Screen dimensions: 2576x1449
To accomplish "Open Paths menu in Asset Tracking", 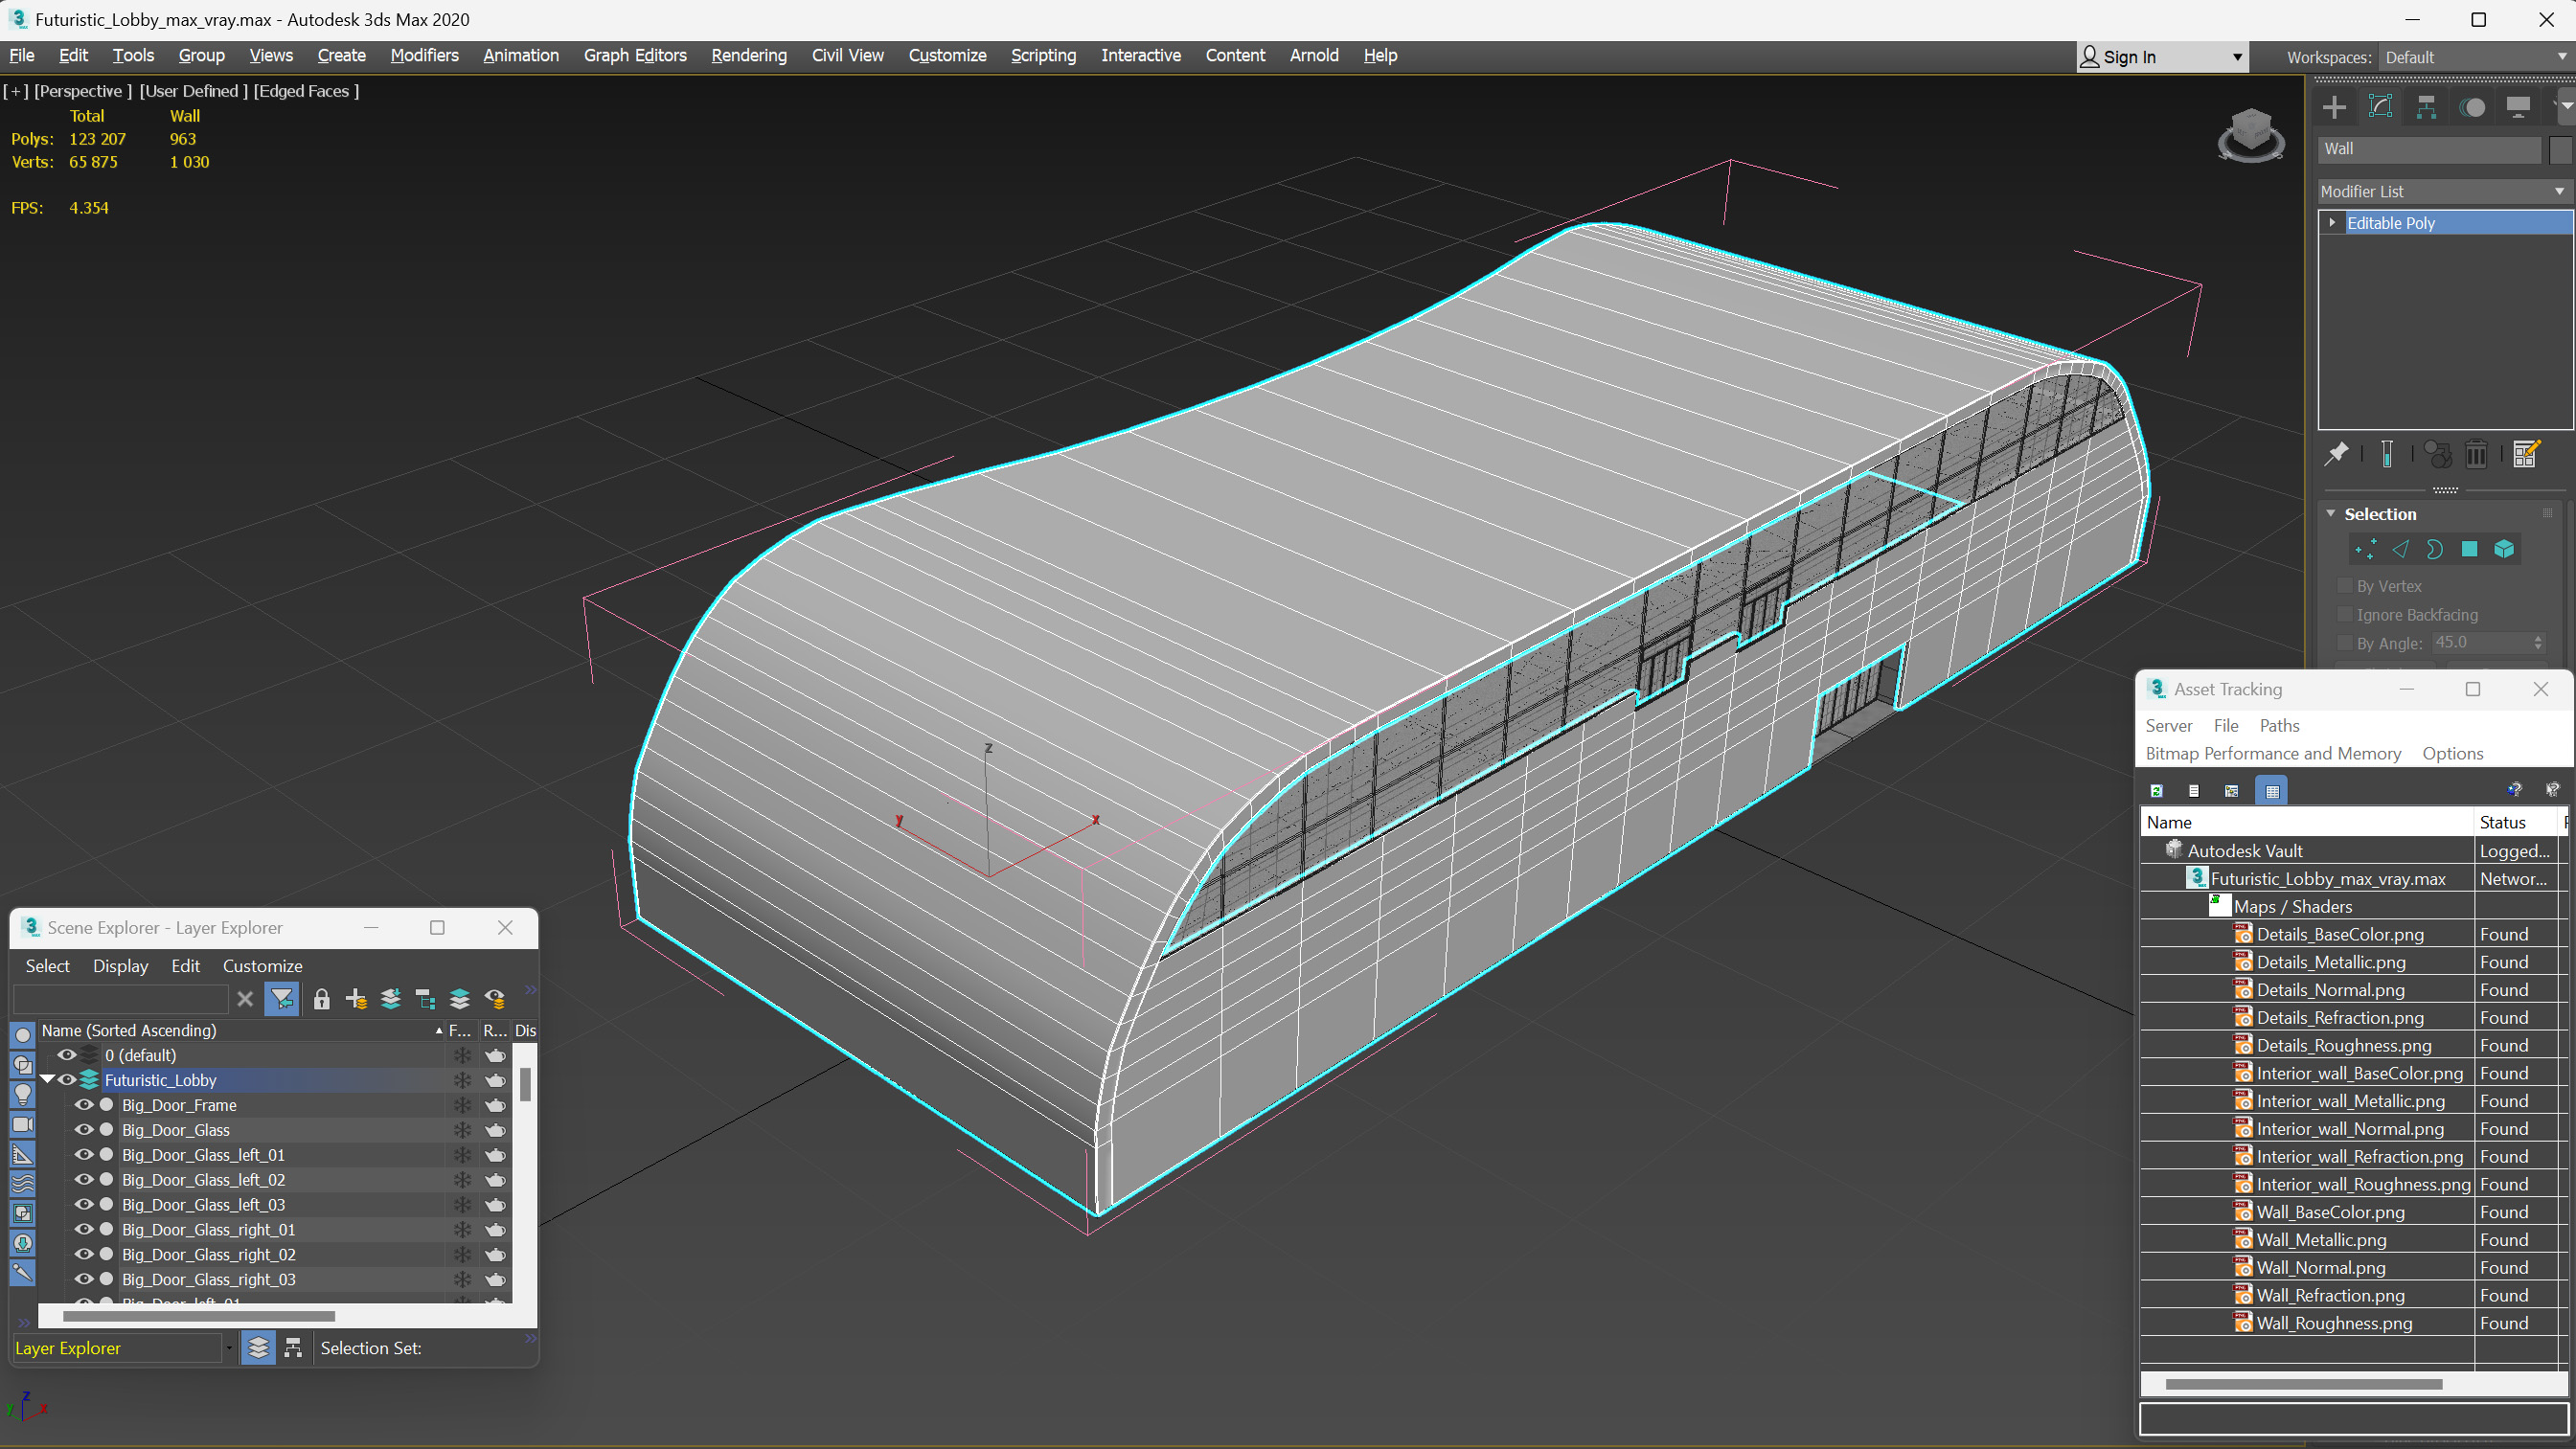I will 2278,726.
